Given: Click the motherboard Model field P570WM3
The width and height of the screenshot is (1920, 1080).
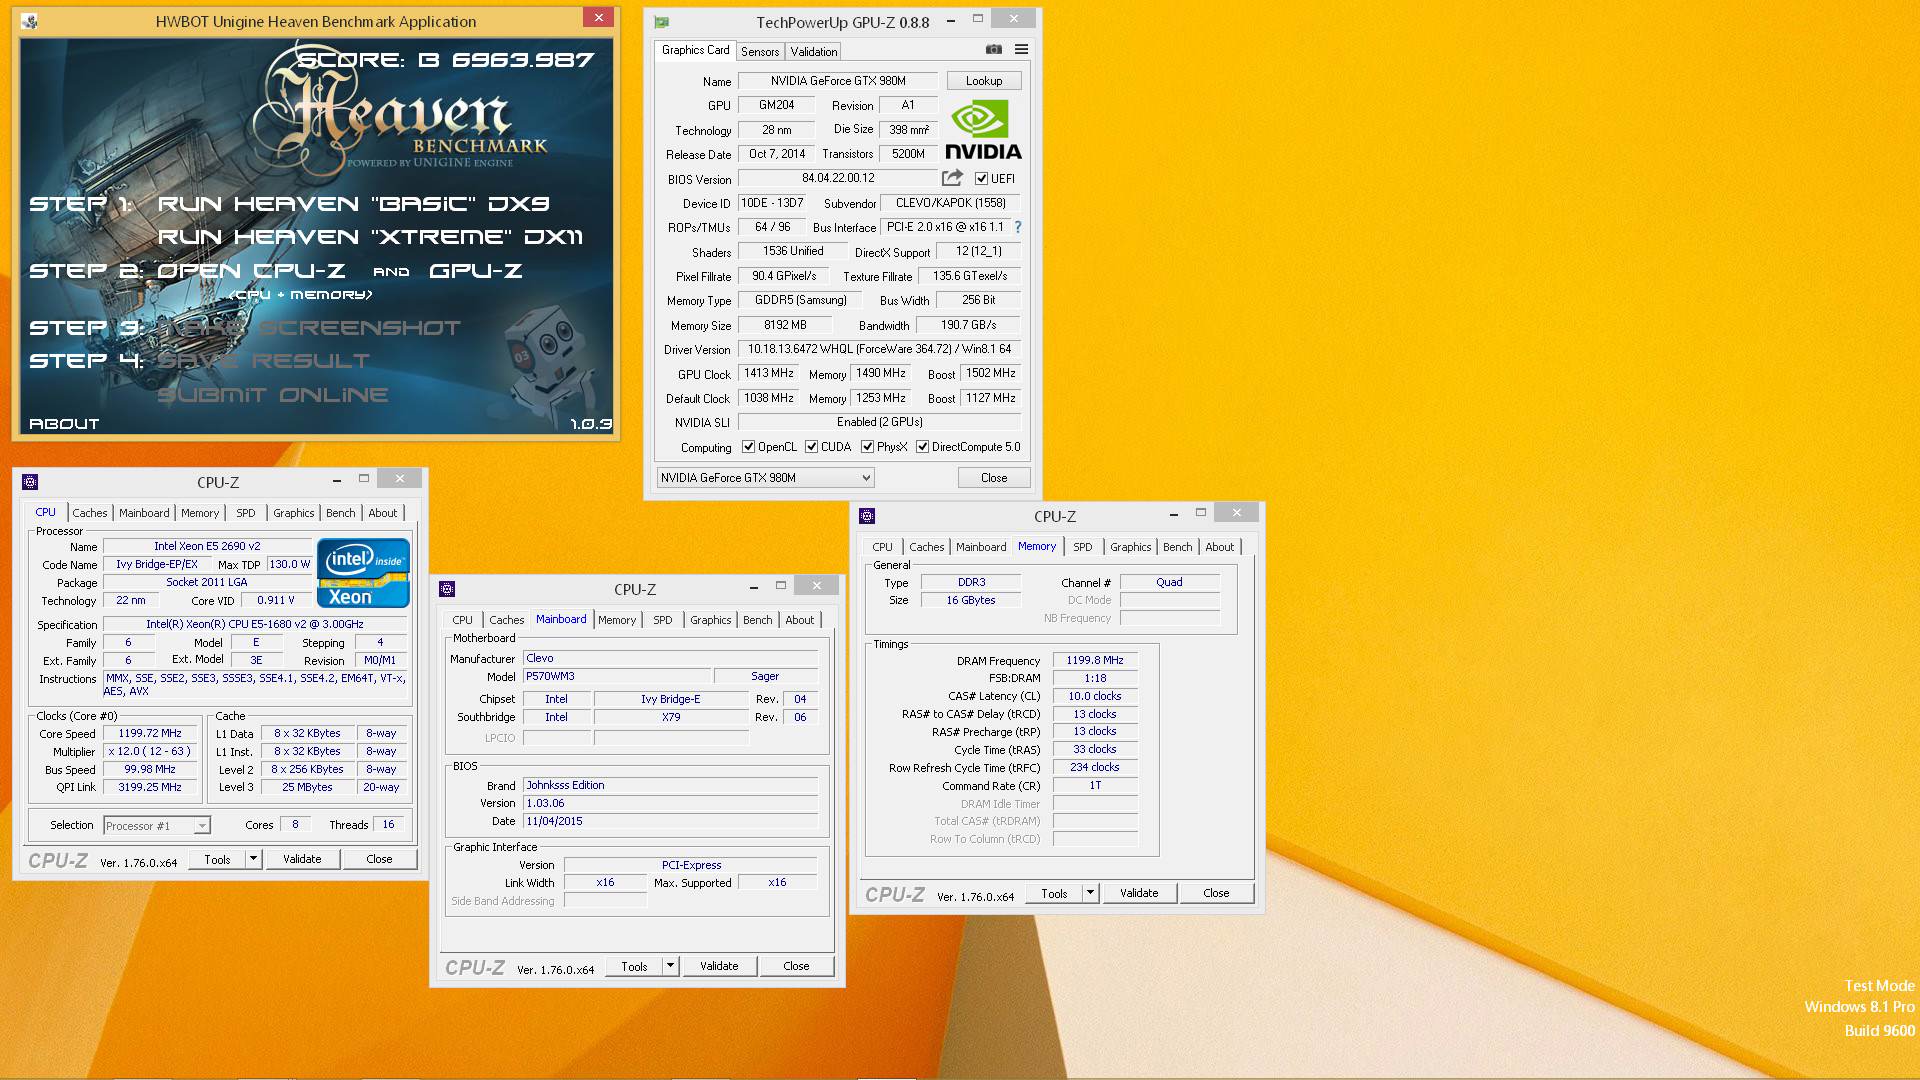Looking at the screenshot, I should point(616,677).
